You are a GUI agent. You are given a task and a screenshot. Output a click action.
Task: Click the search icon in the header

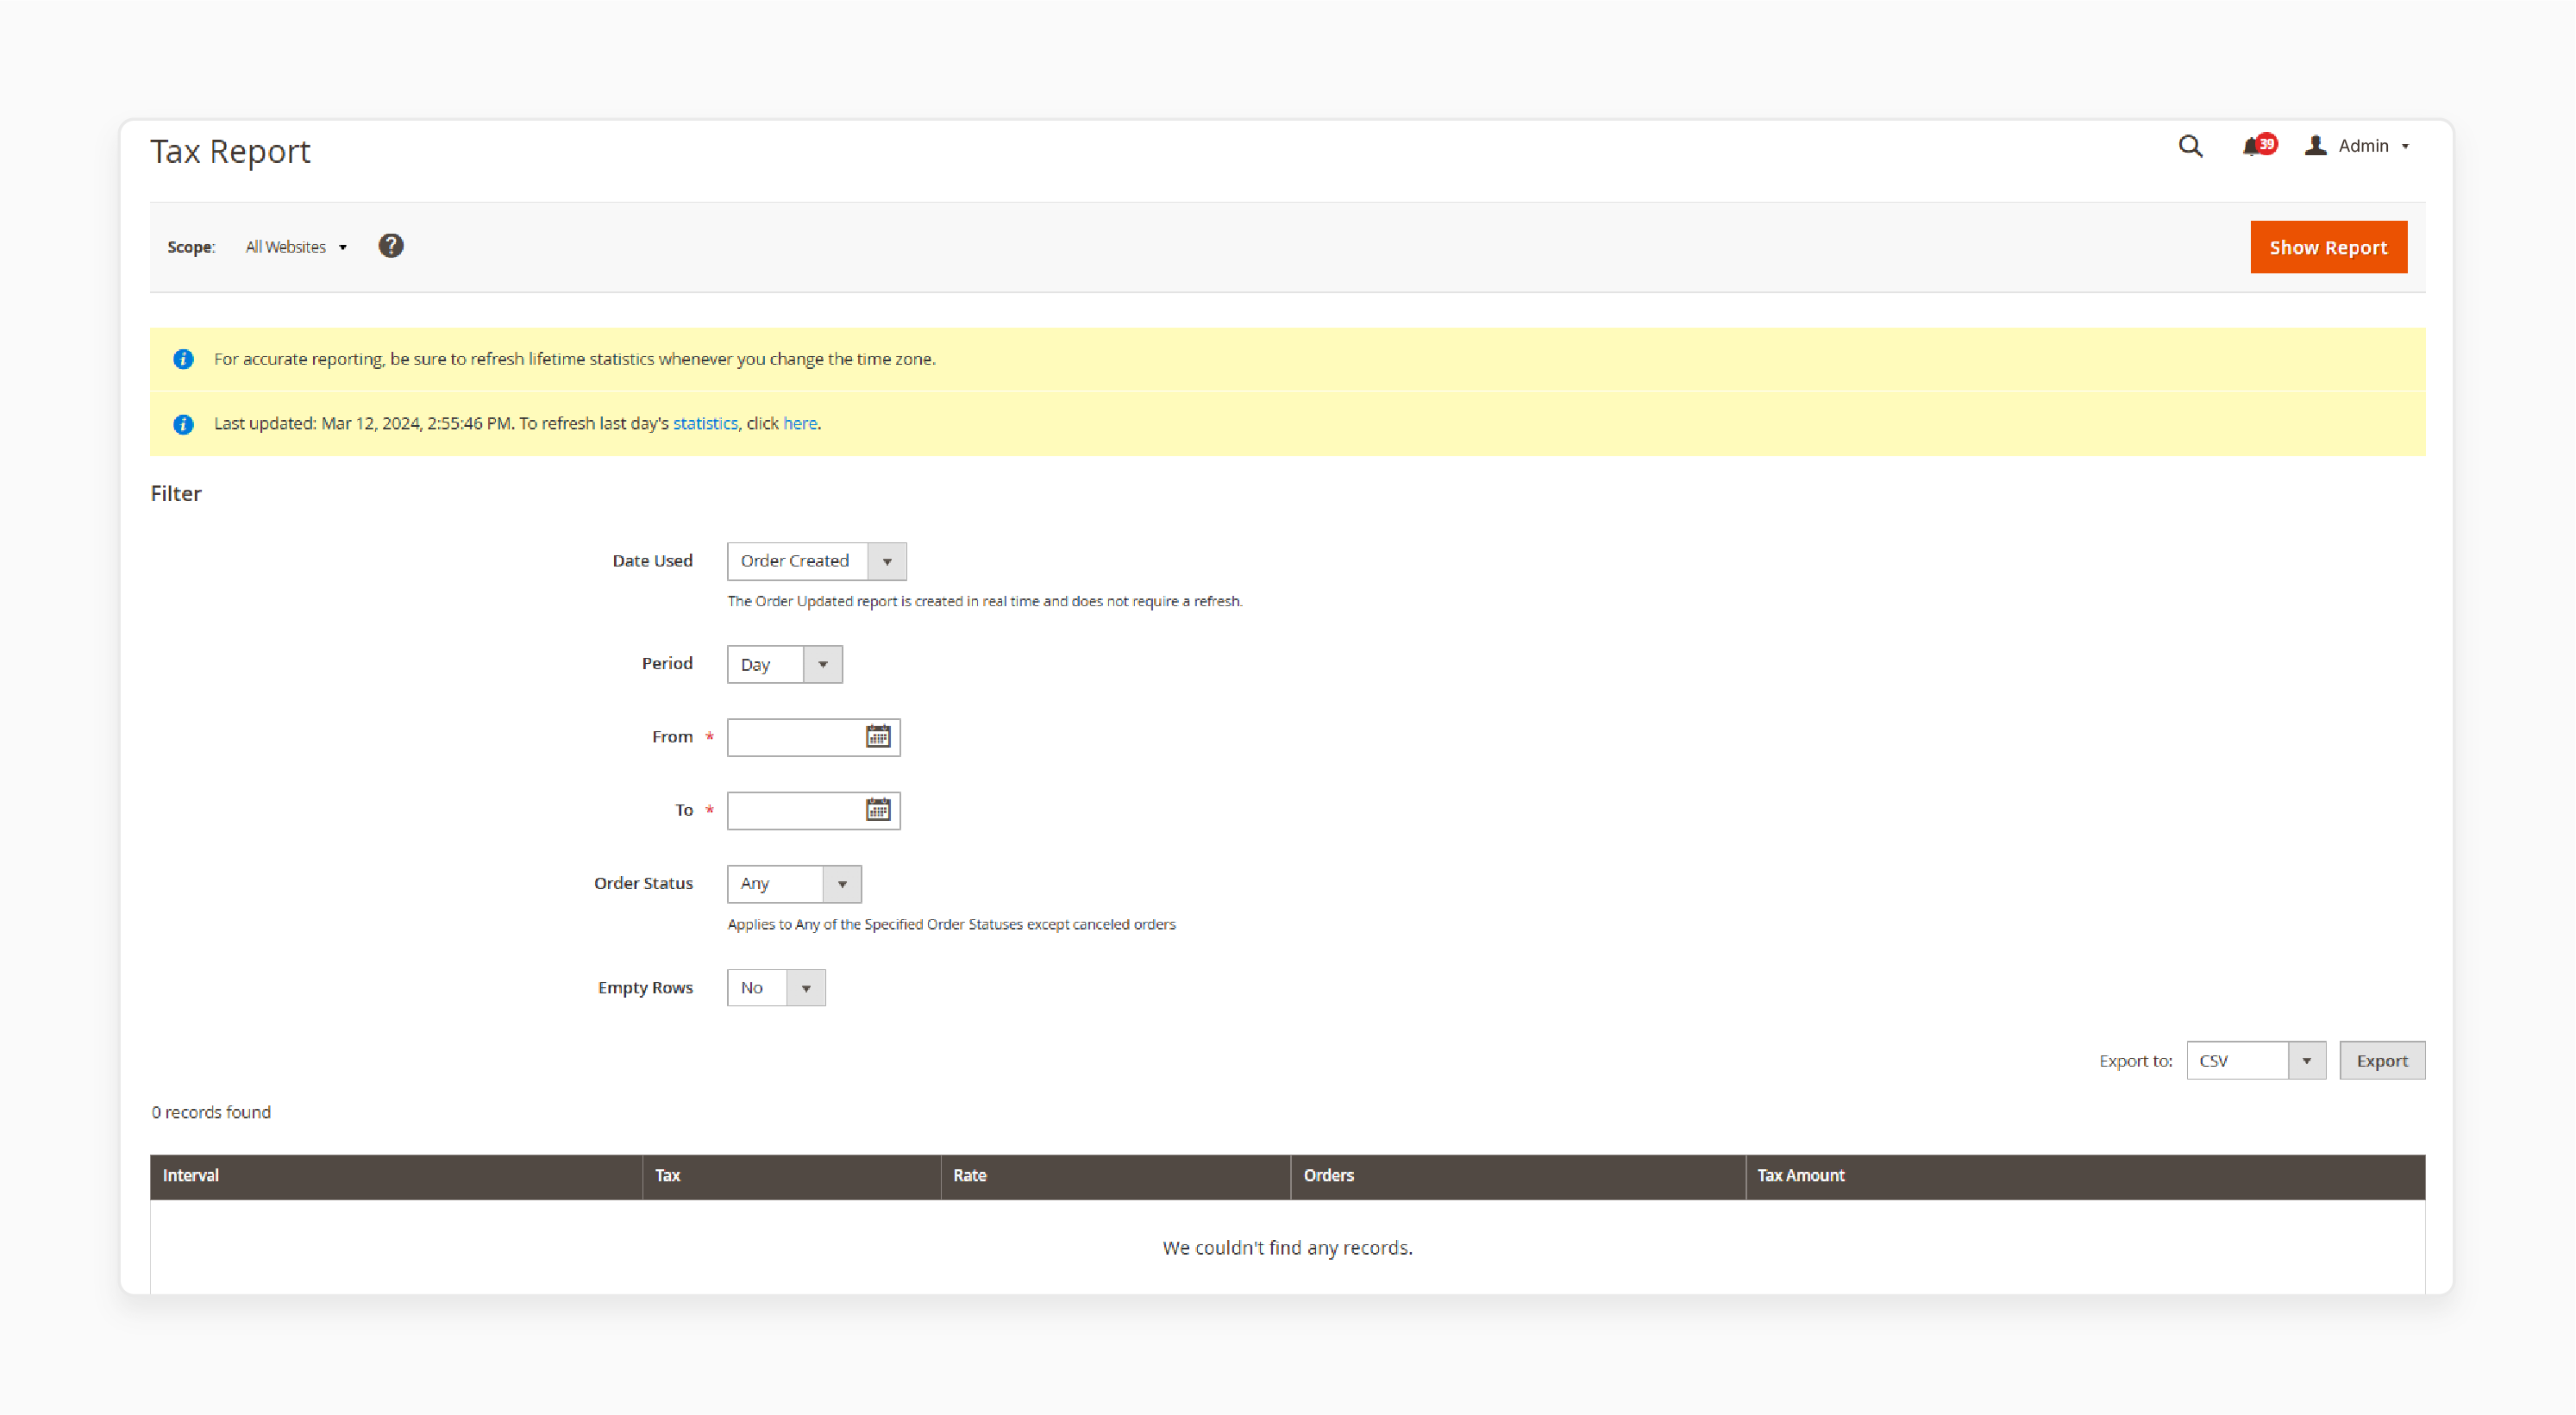[x=2191, y=147]
